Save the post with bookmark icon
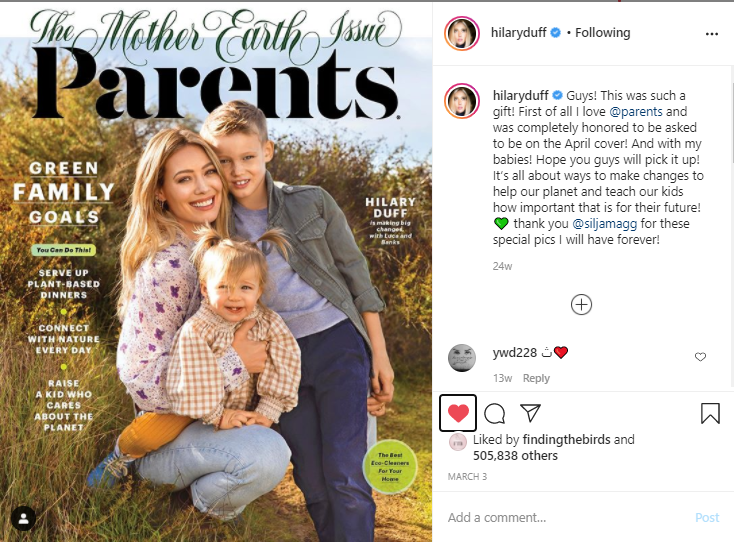The height and width of the screenshot is (542, 734). [x=710, y=413]
